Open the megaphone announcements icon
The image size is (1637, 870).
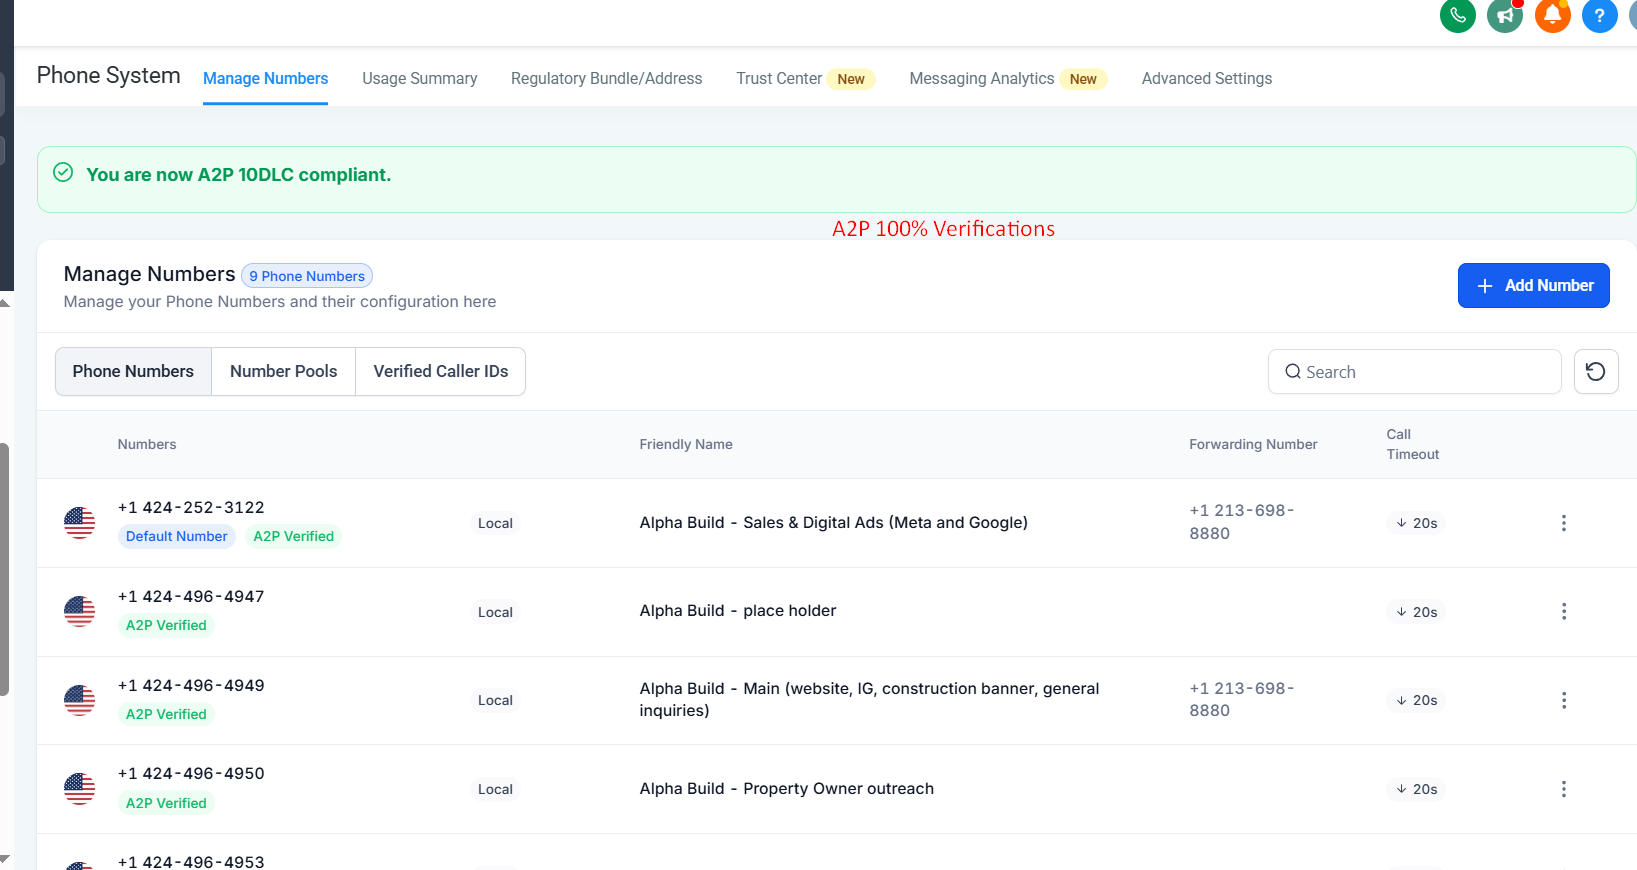[x=1504, y=15]
